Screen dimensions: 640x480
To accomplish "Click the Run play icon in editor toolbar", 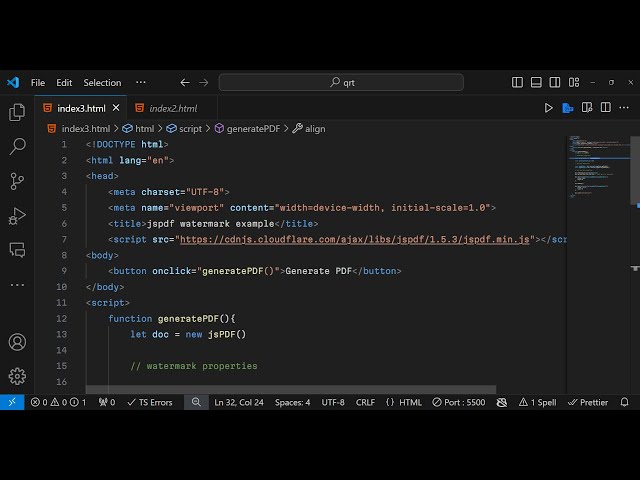I will point(549,108).
